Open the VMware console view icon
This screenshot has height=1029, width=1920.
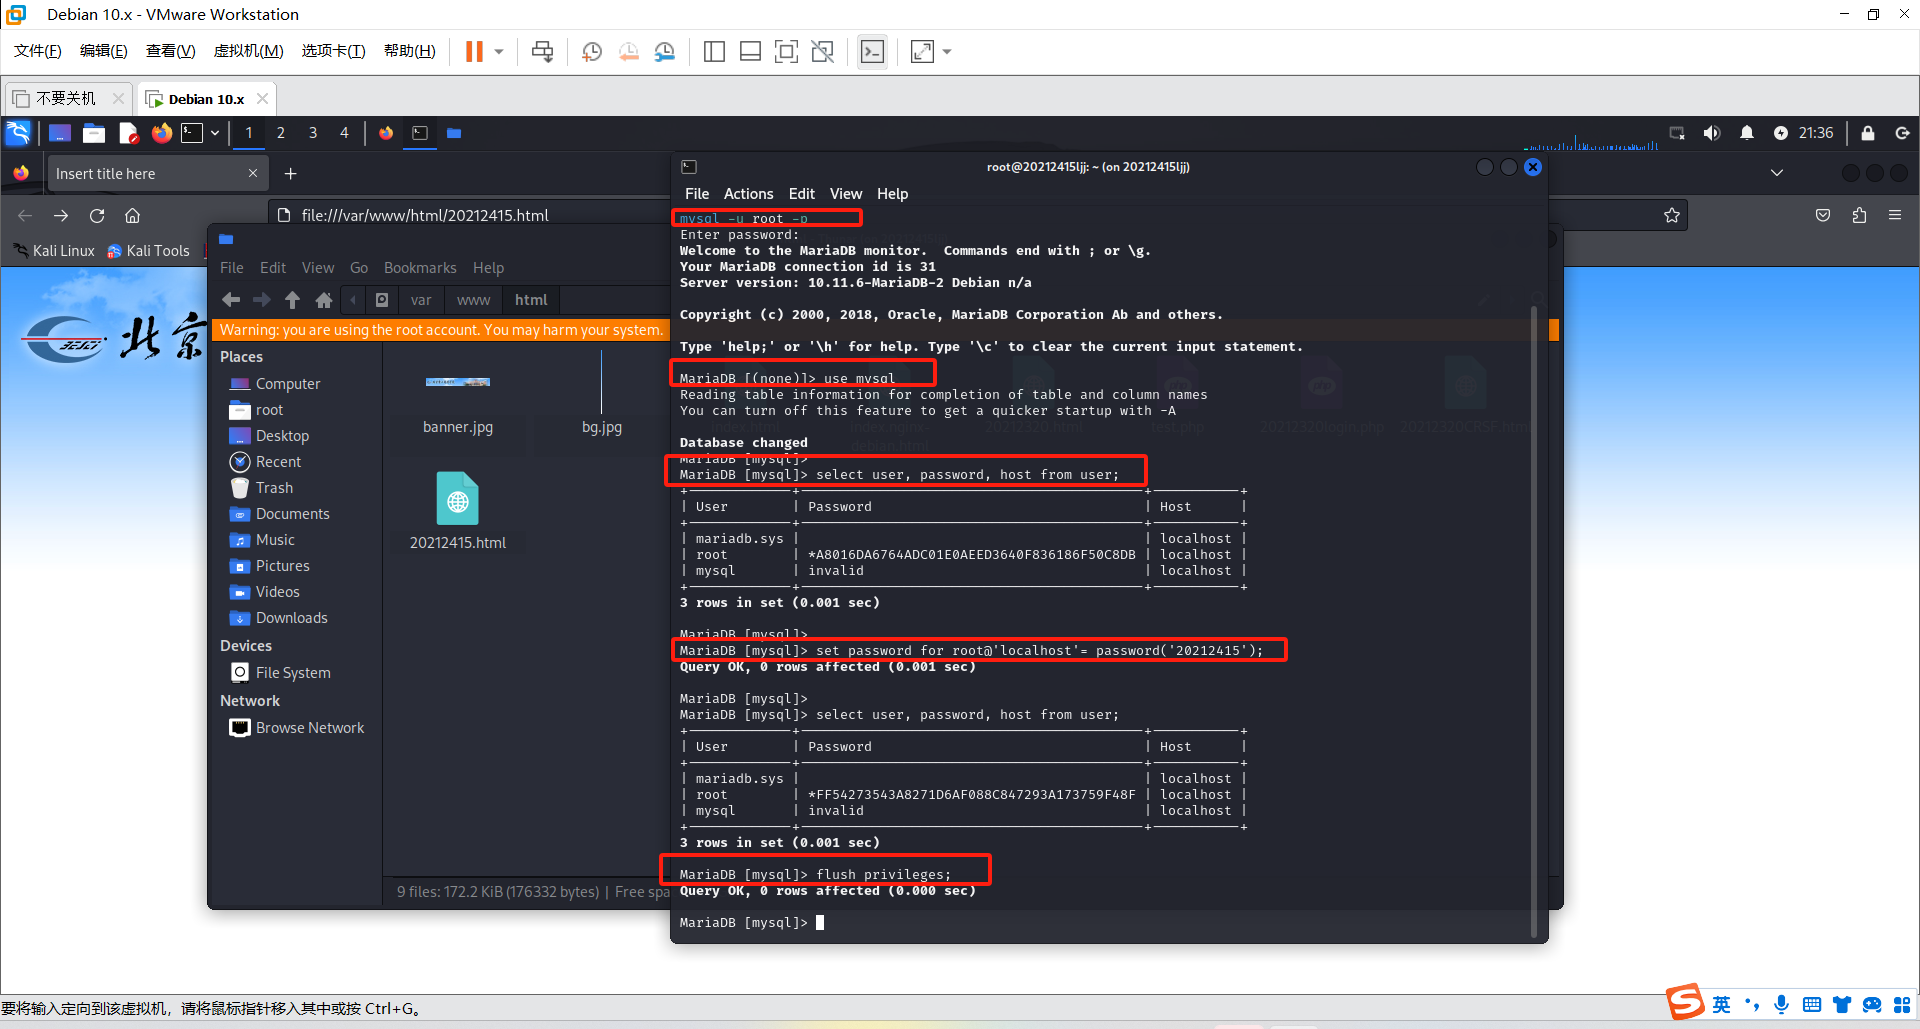872,52
